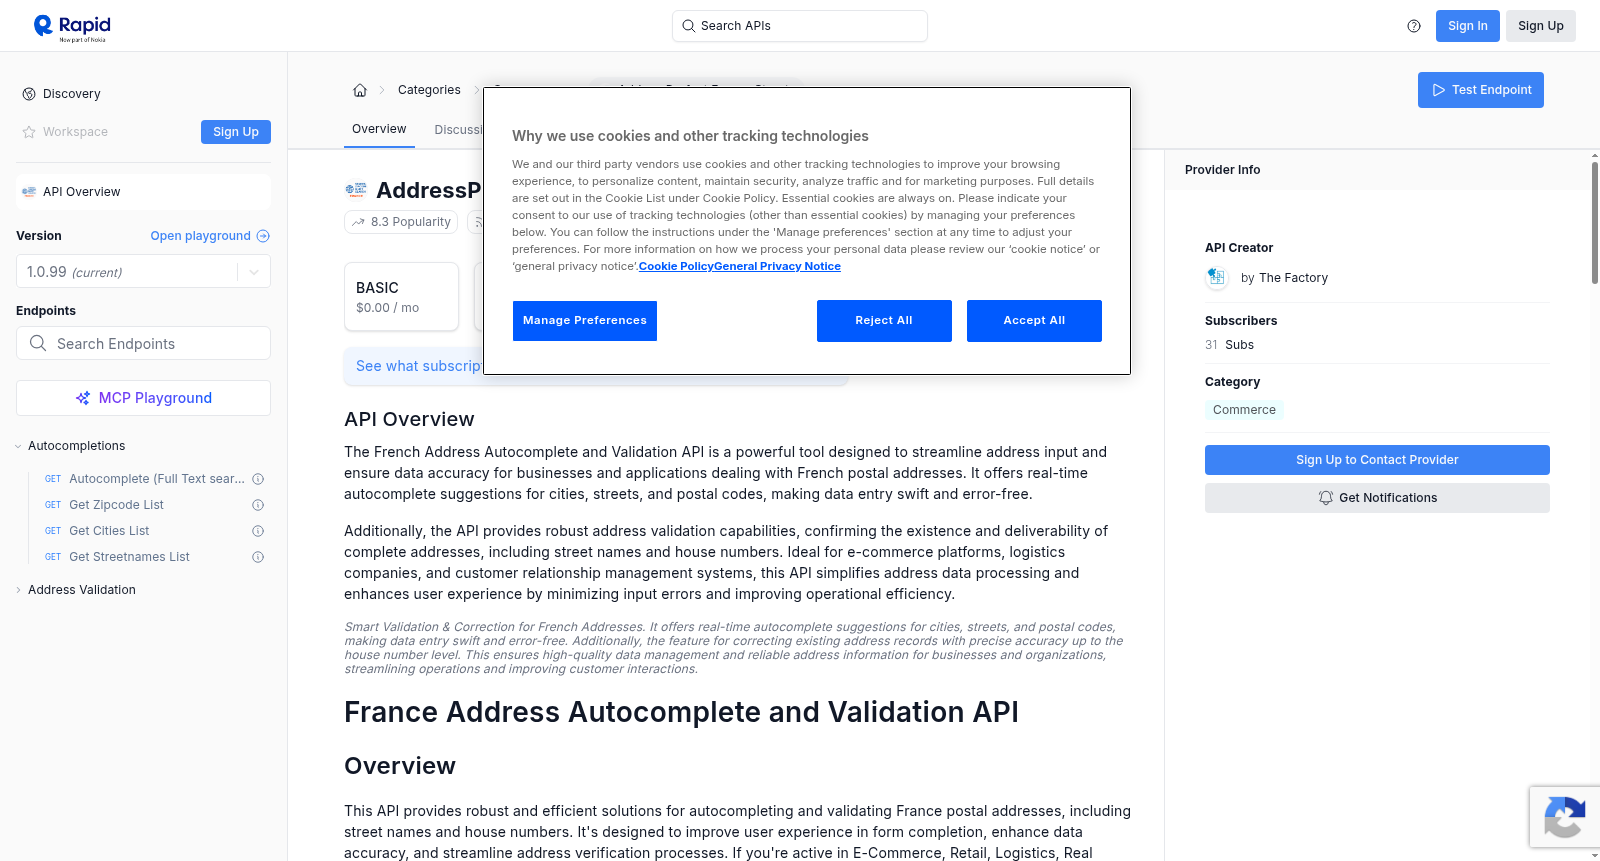Click the Rapid logo
This screenshot has height=861, width=1600.
(72, 27)
